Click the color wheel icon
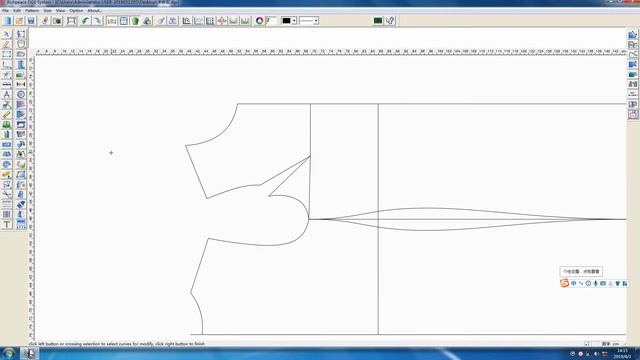 point(259,20)
